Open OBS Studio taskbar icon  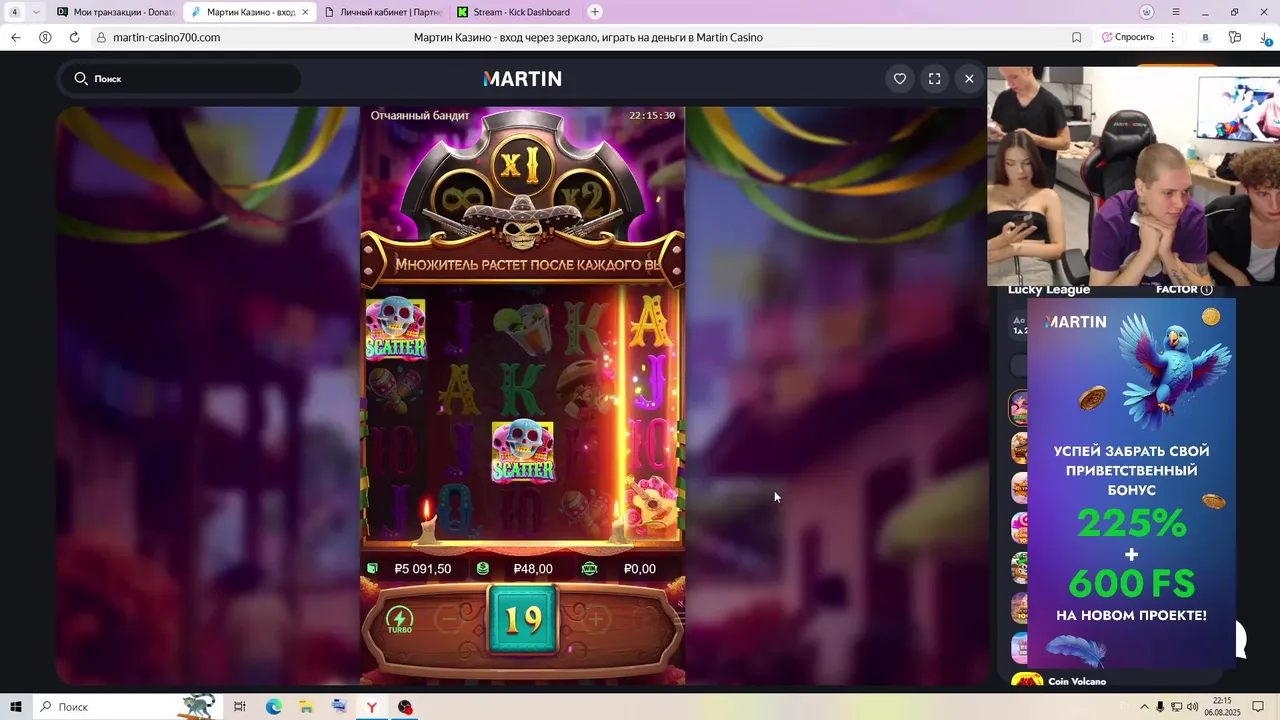coord(405,707)
